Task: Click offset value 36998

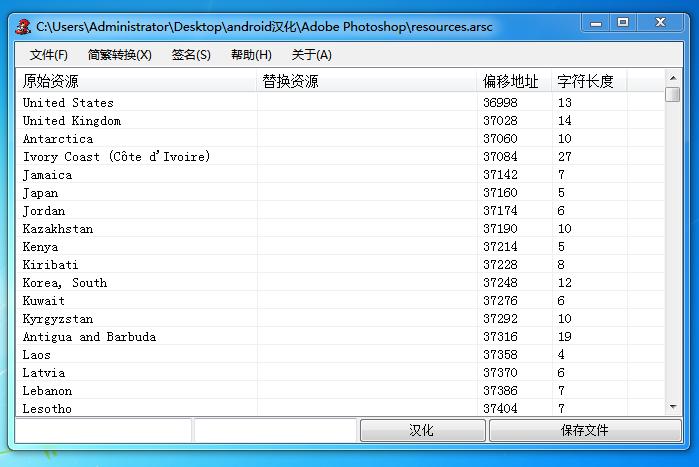Action: (x=500, y=102)
